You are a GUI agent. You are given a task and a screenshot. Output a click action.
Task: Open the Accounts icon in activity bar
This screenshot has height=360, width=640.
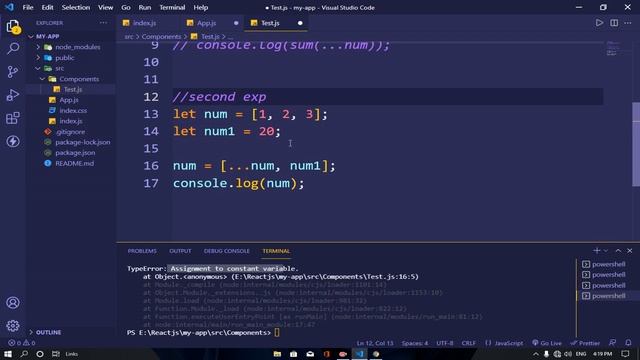[x=13, y=303]
